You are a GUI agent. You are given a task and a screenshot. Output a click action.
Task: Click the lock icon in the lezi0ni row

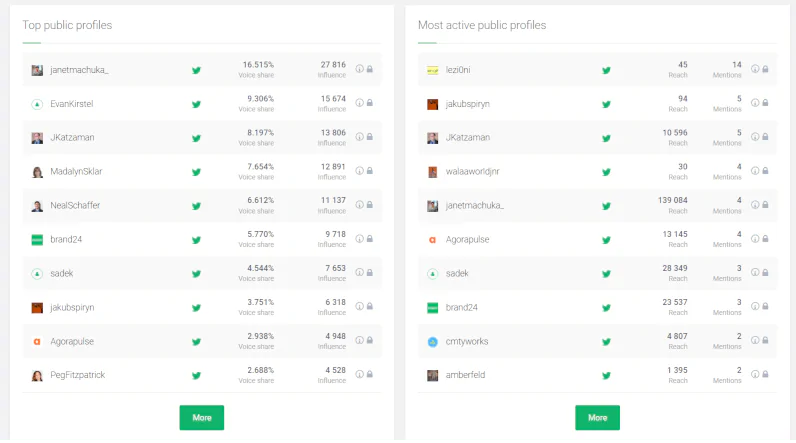coord(765,69)
